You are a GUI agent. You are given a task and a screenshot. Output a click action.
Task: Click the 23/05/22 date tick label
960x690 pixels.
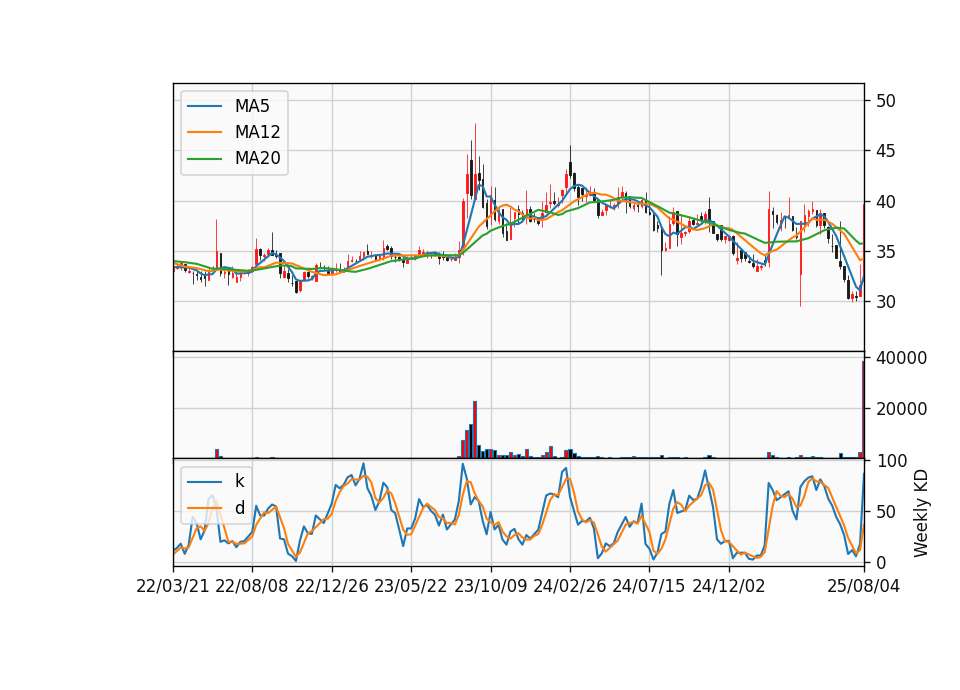point(411,586)
